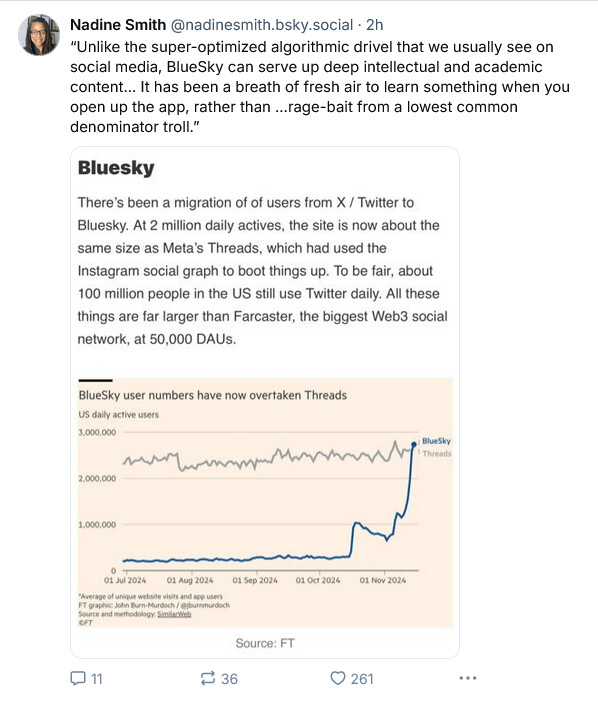
Task: Open the three-dot more options menu
Action: 467,678
